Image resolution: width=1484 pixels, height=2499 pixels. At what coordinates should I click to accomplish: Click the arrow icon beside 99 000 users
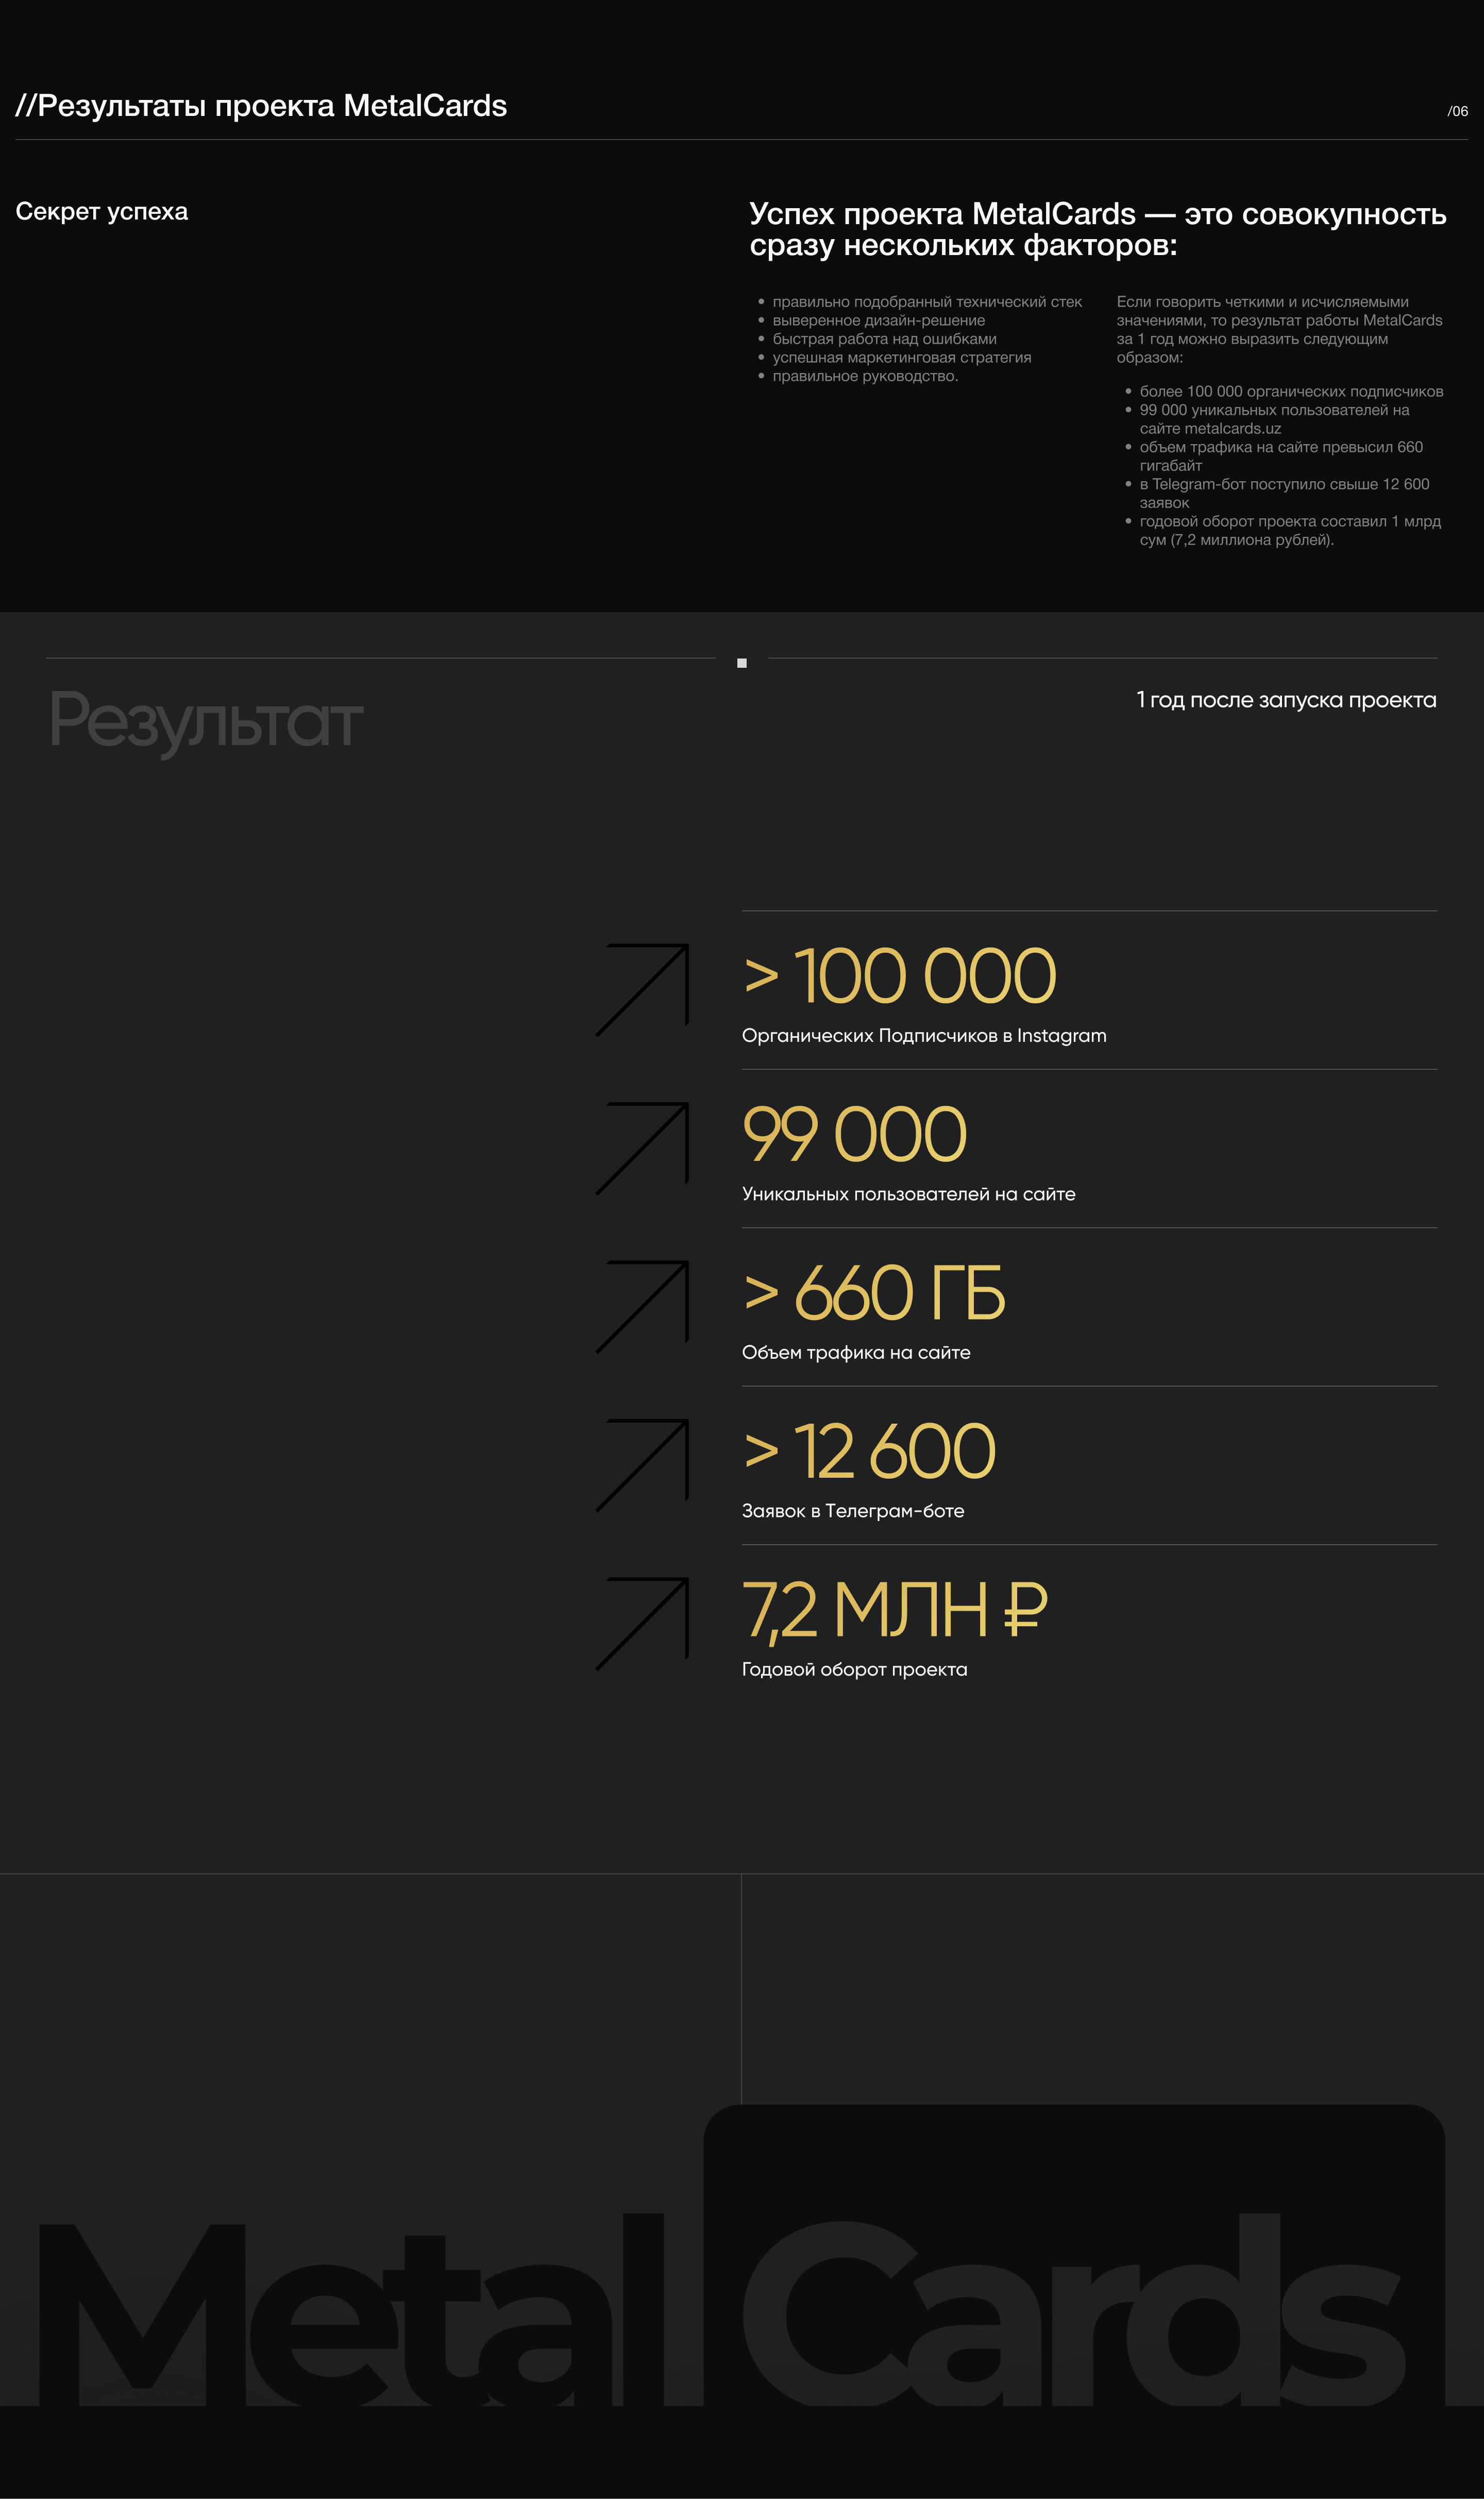coord(642,1148)
